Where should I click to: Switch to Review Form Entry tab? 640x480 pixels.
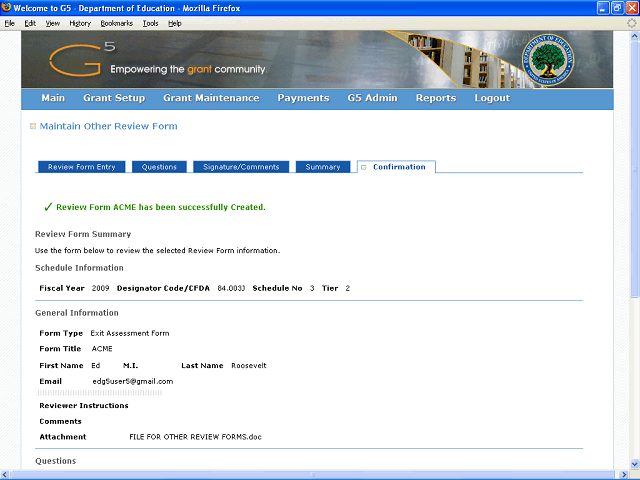pos(82,167)
